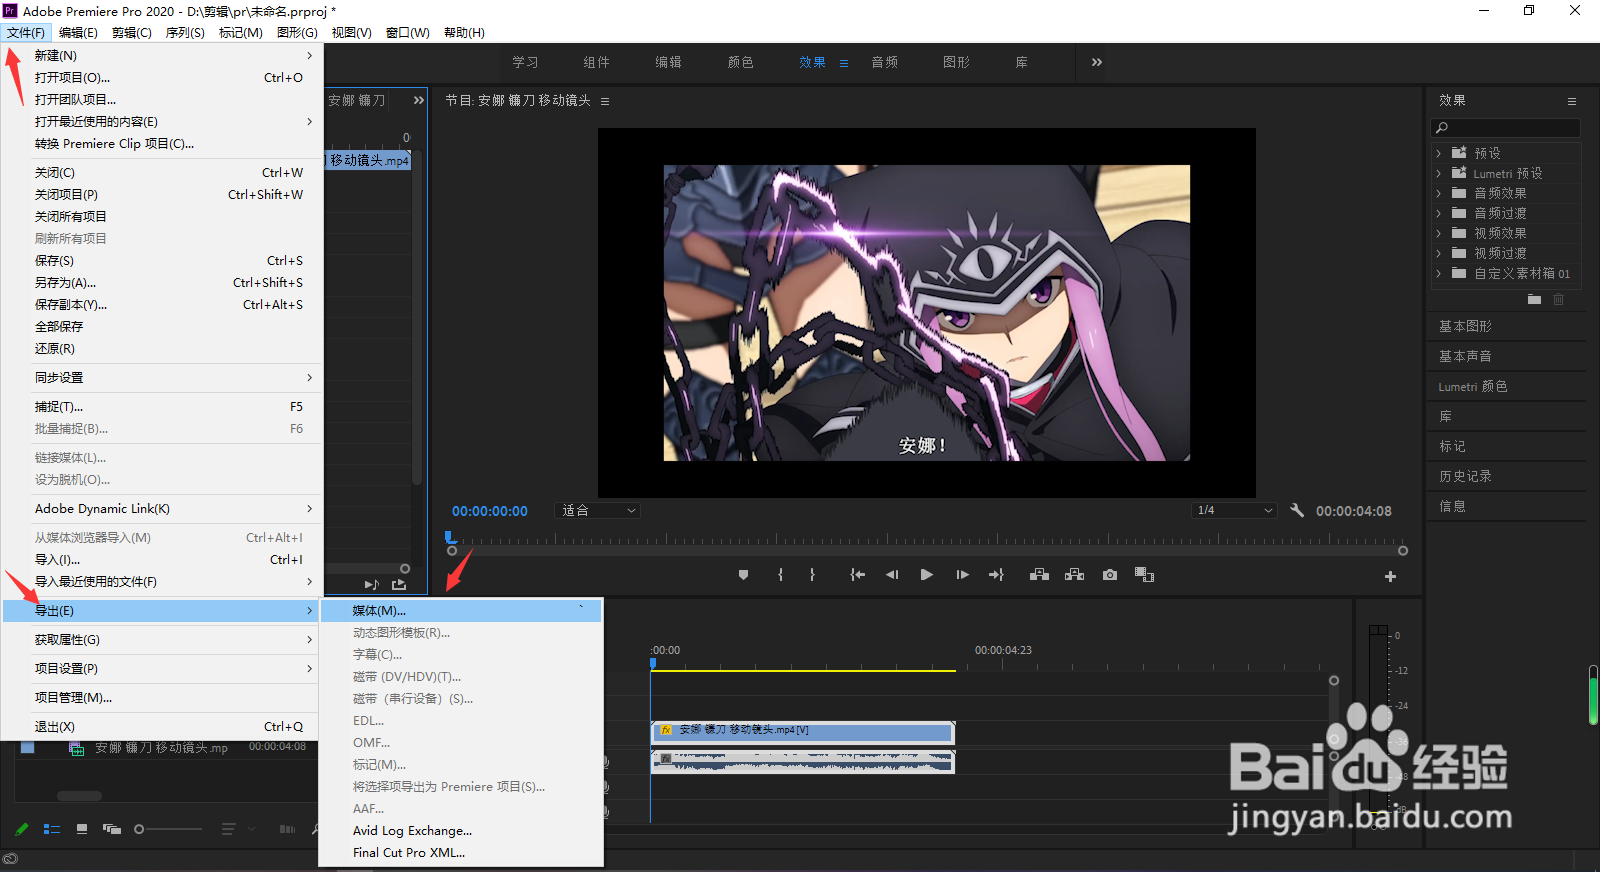Select 导入(I)... in File menu
The height and width of the screenshot is (872, 1600).
point(163,559)
